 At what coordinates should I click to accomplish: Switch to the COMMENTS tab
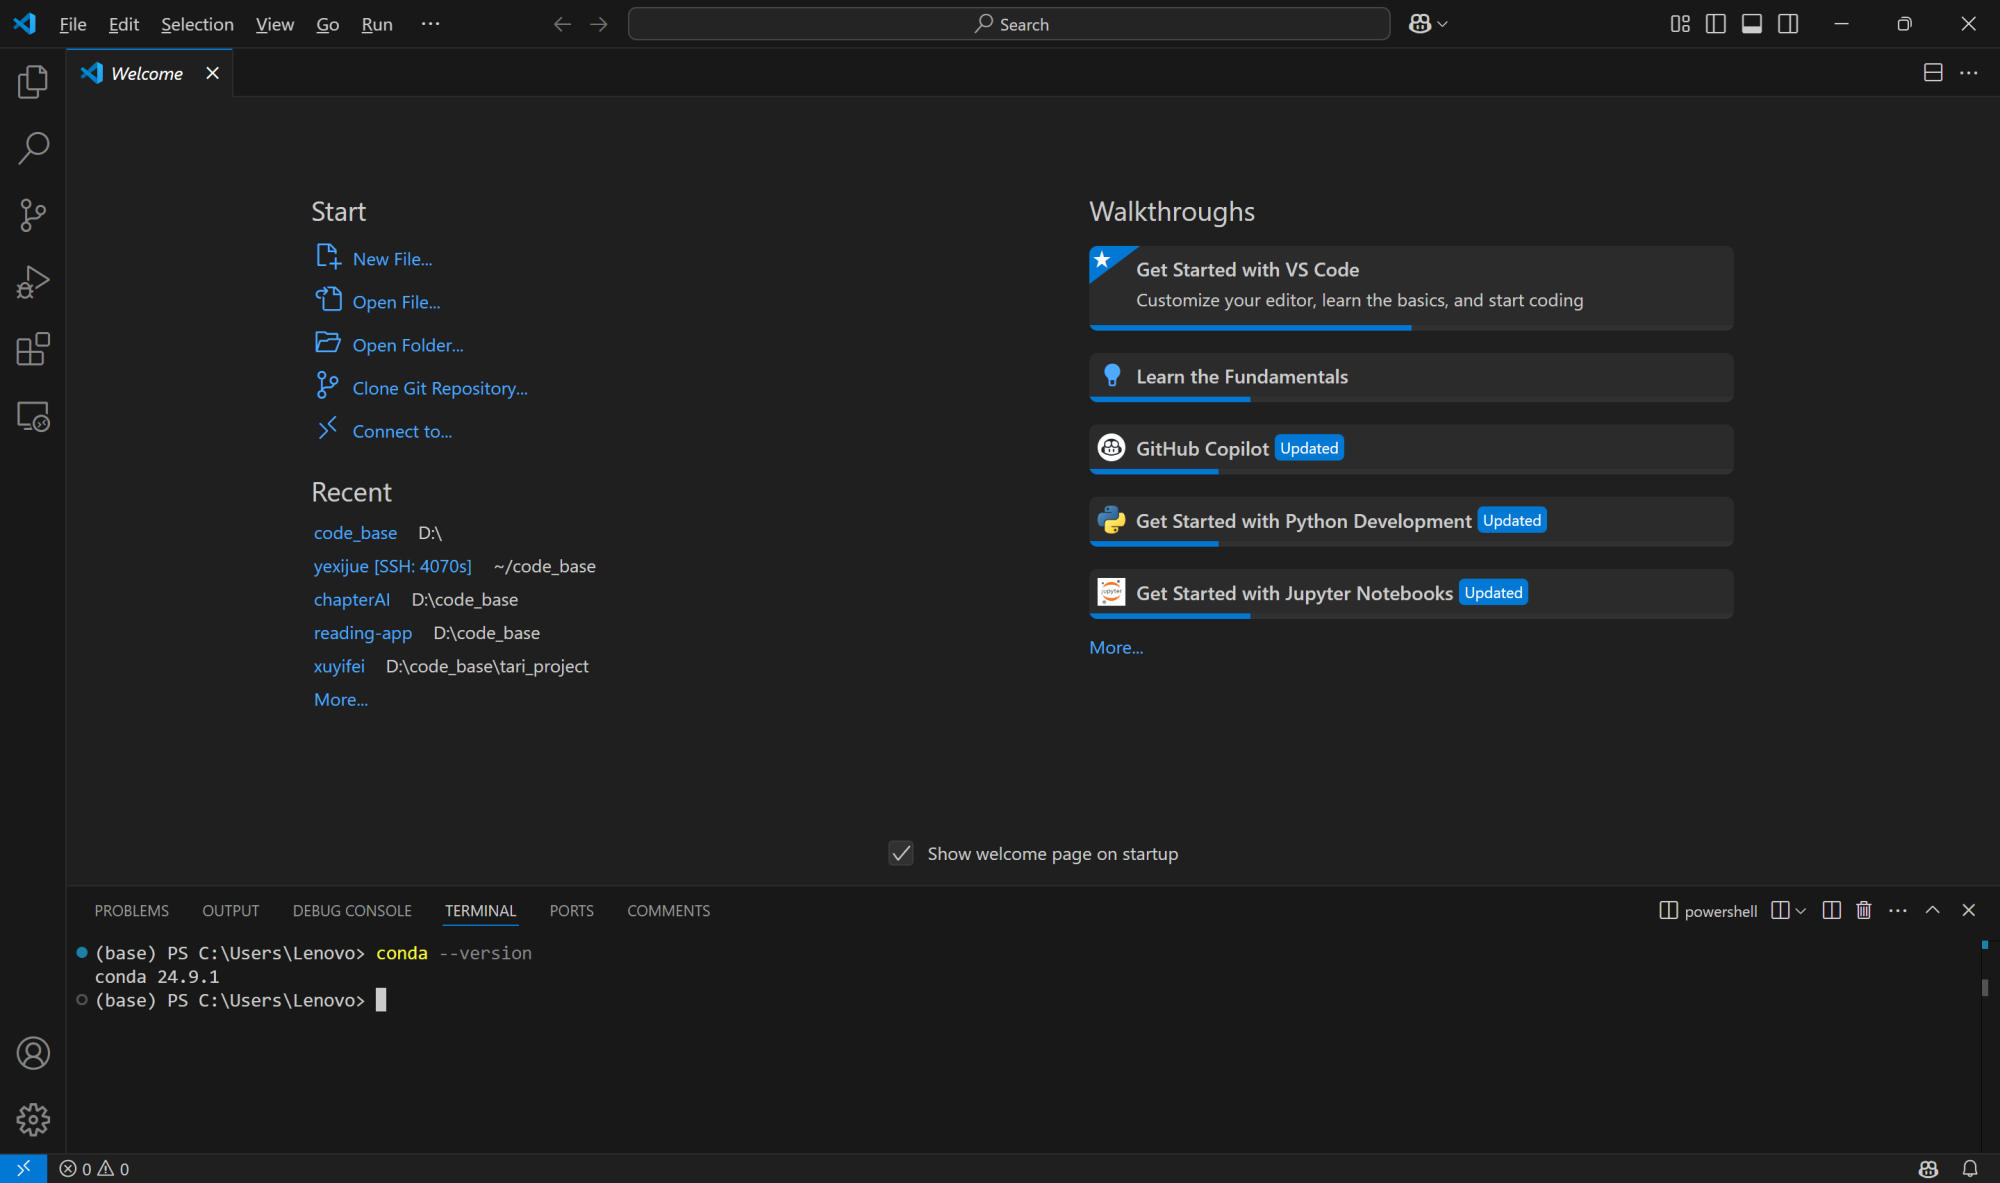668,910
